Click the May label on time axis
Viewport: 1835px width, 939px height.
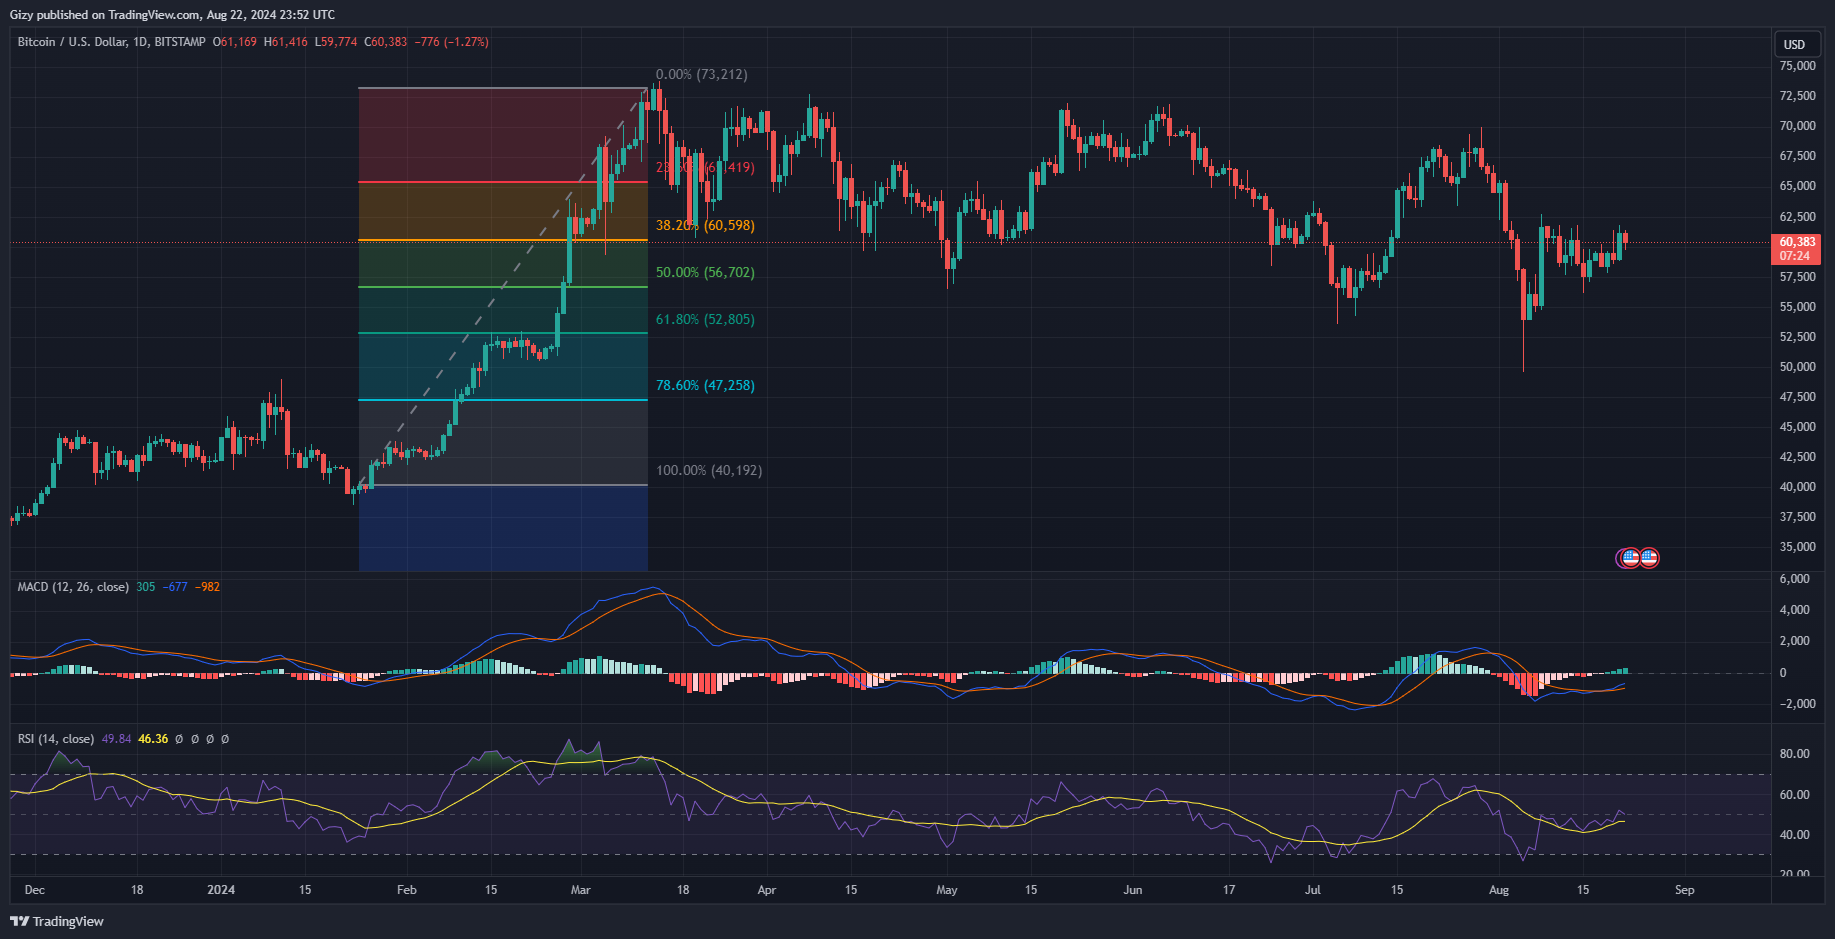[x=947, y=890]
